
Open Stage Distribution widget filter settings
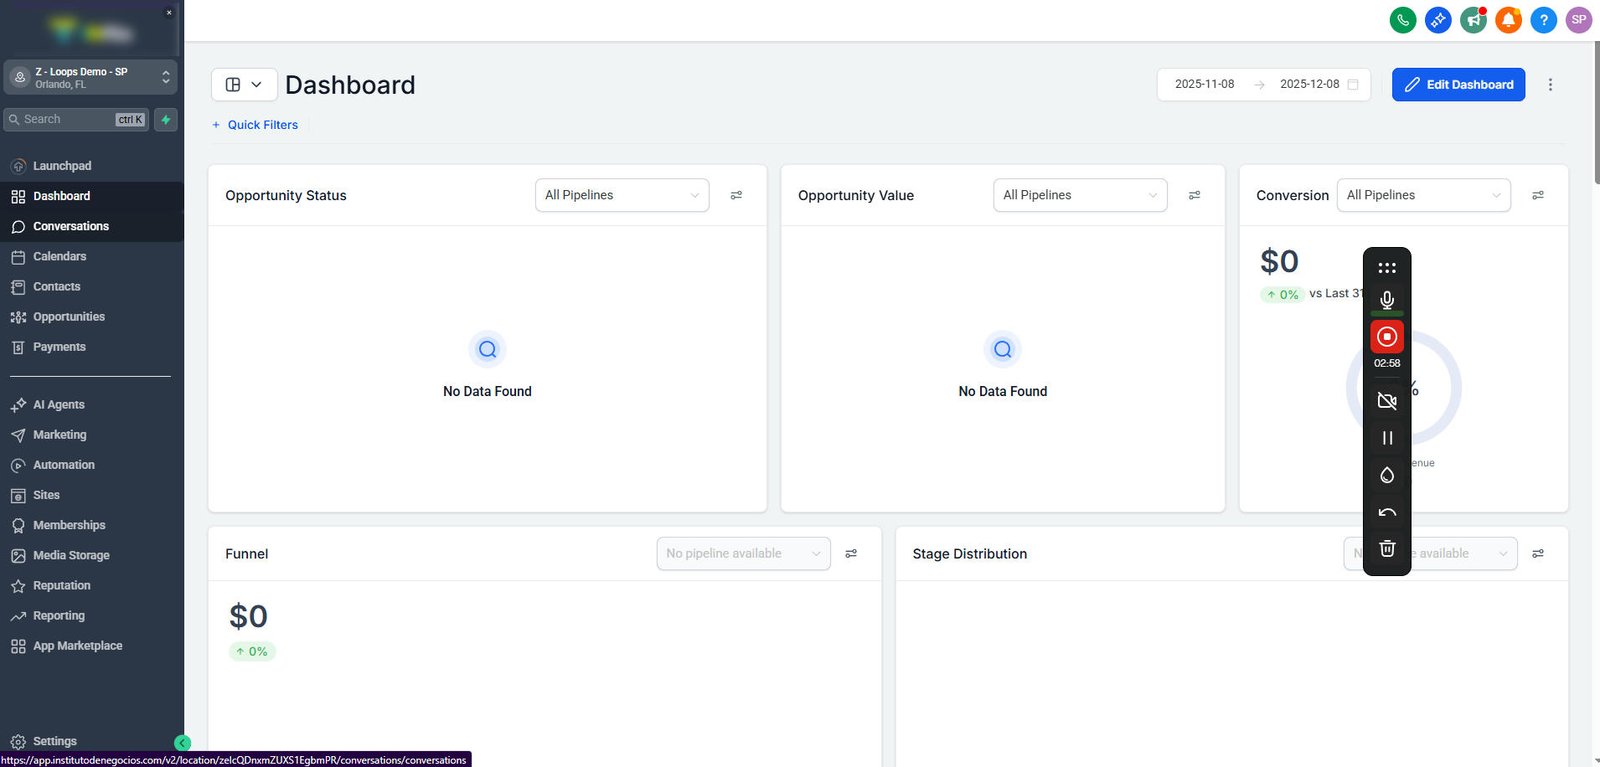coord(1538,554)
